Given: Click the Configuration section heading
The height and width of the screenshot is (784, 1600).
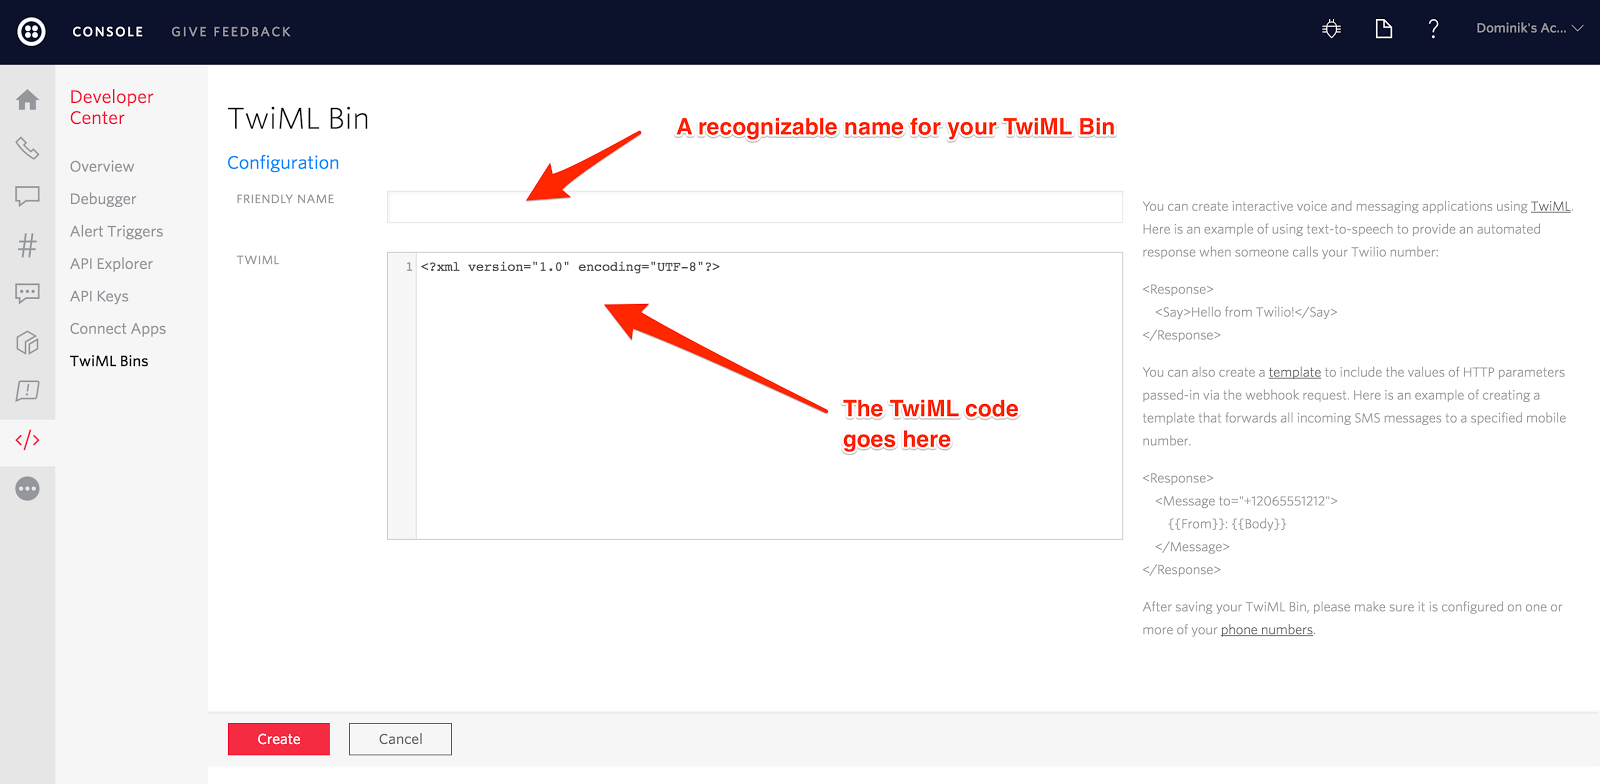Looking at the screenshot, I should coord(283,162).
